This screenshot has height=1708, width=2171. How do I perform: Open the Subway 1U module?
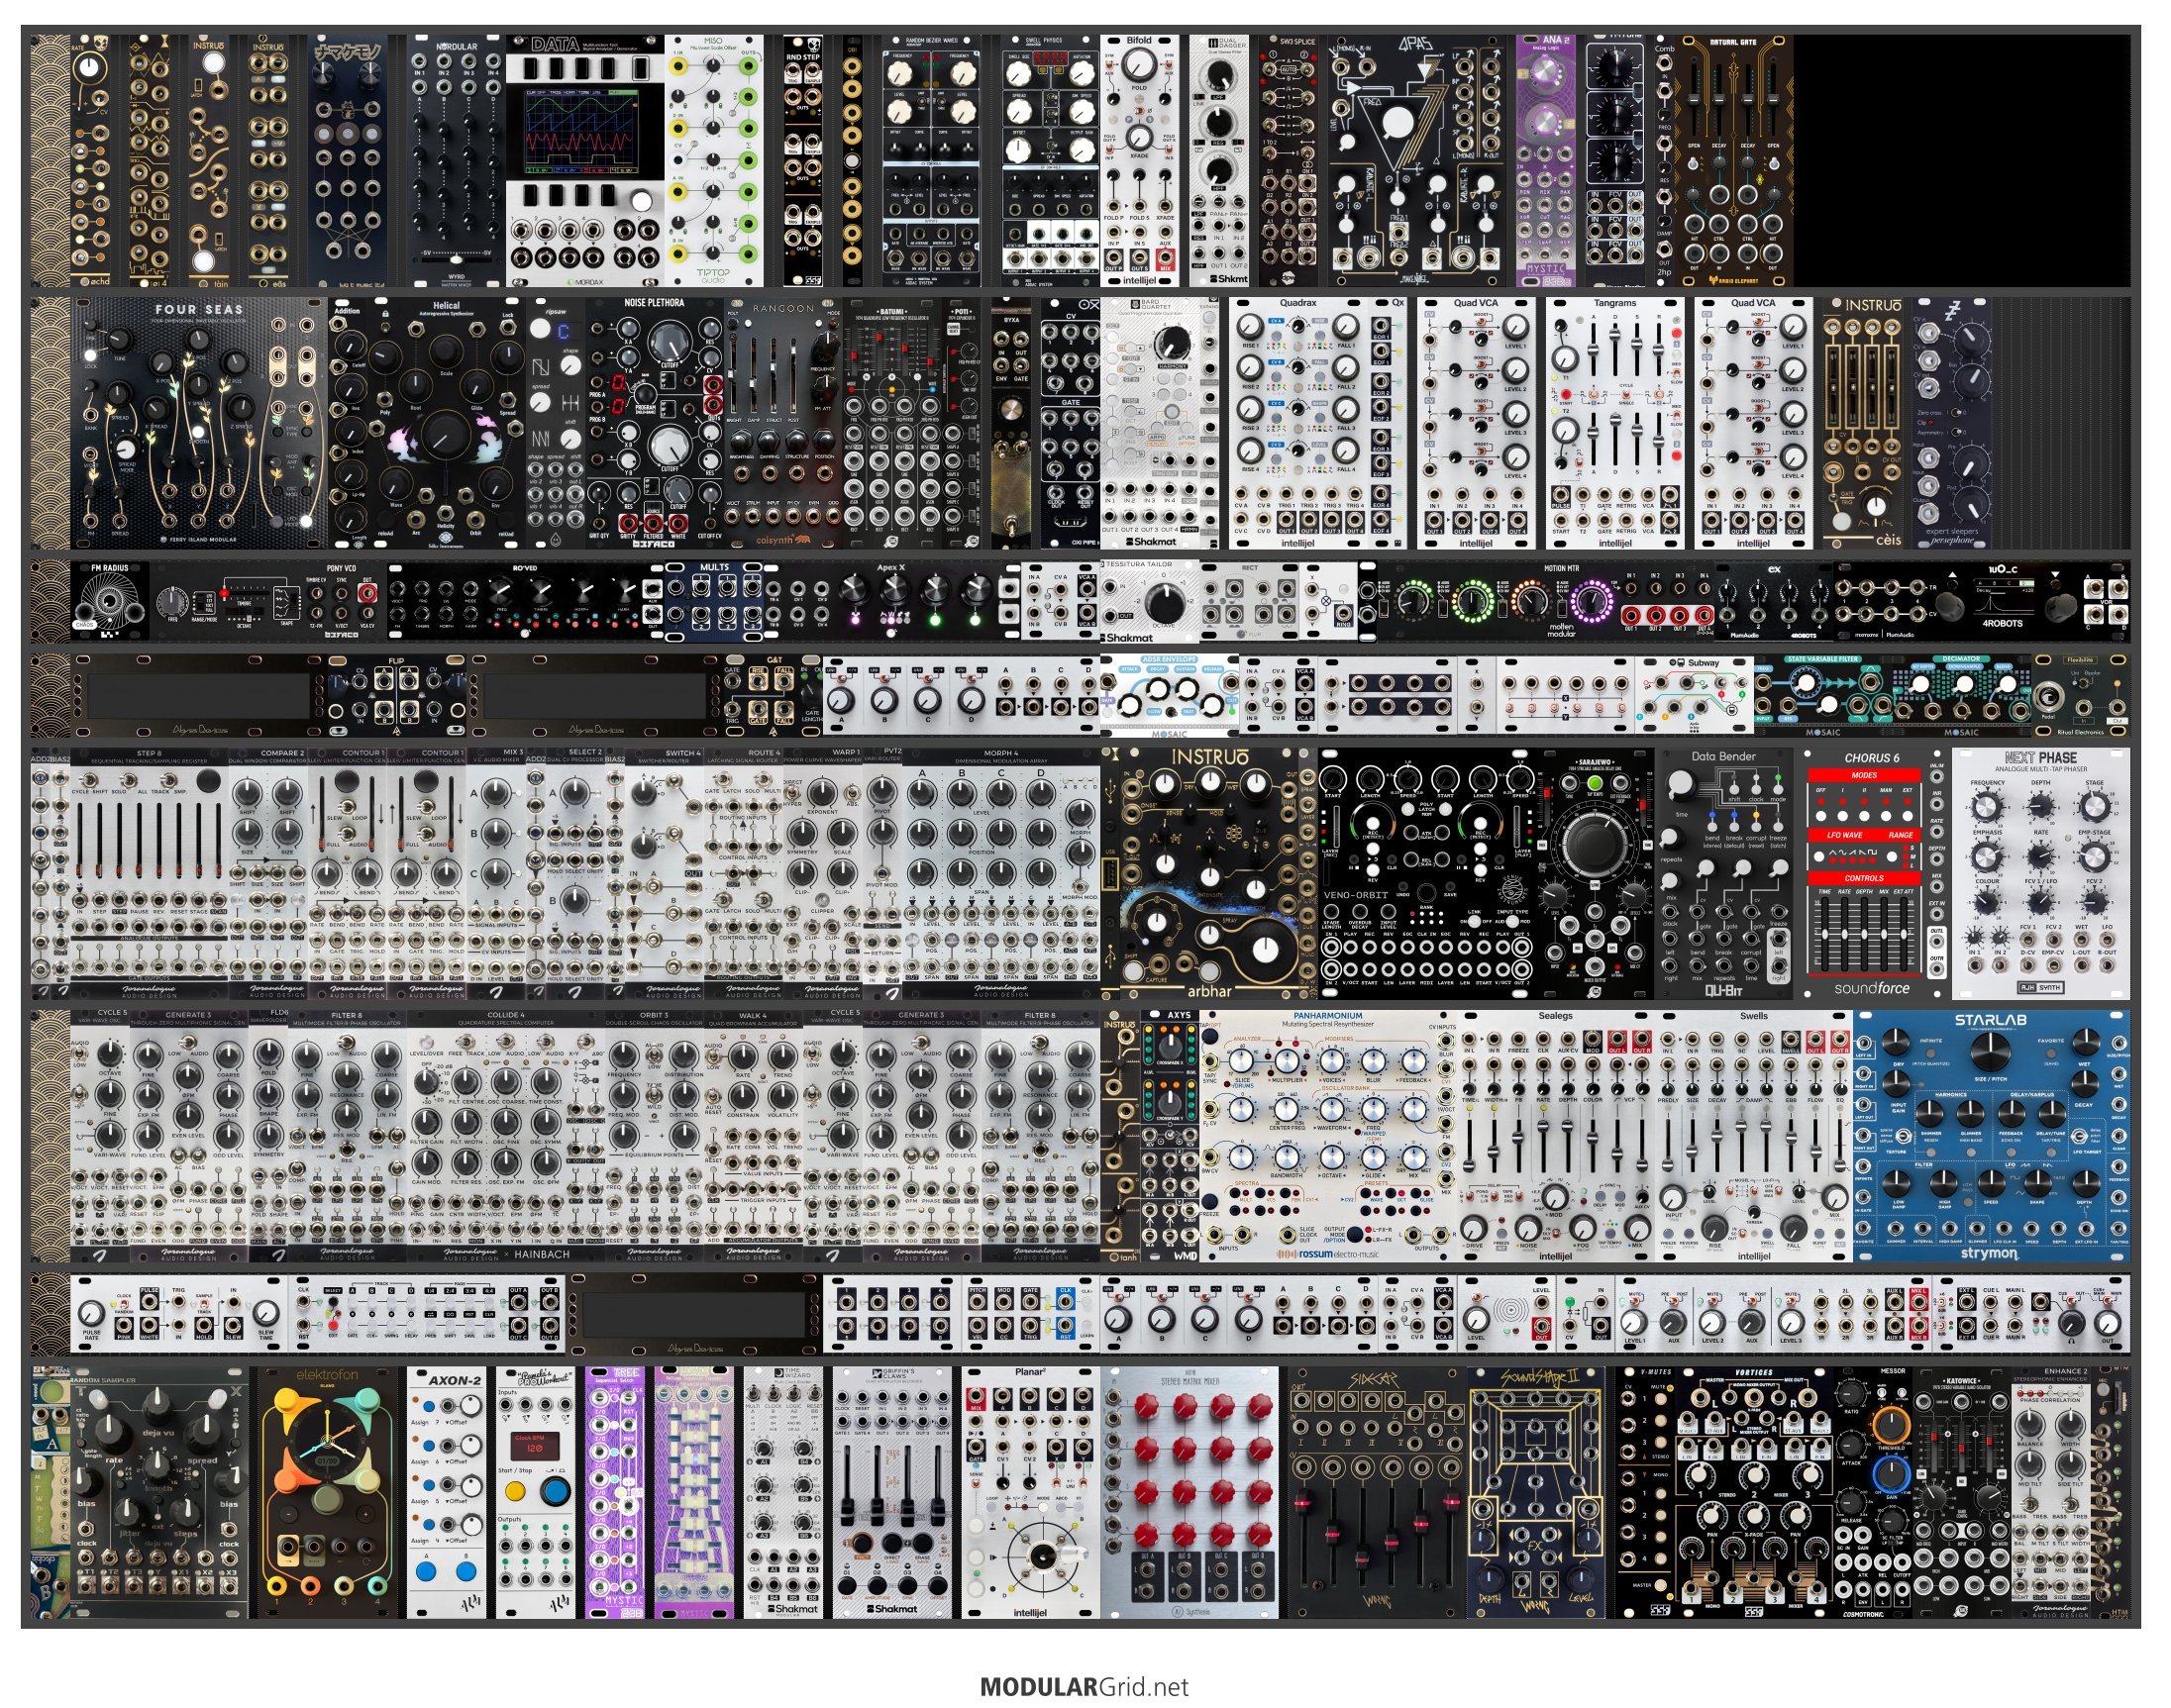click(1694, 695)
